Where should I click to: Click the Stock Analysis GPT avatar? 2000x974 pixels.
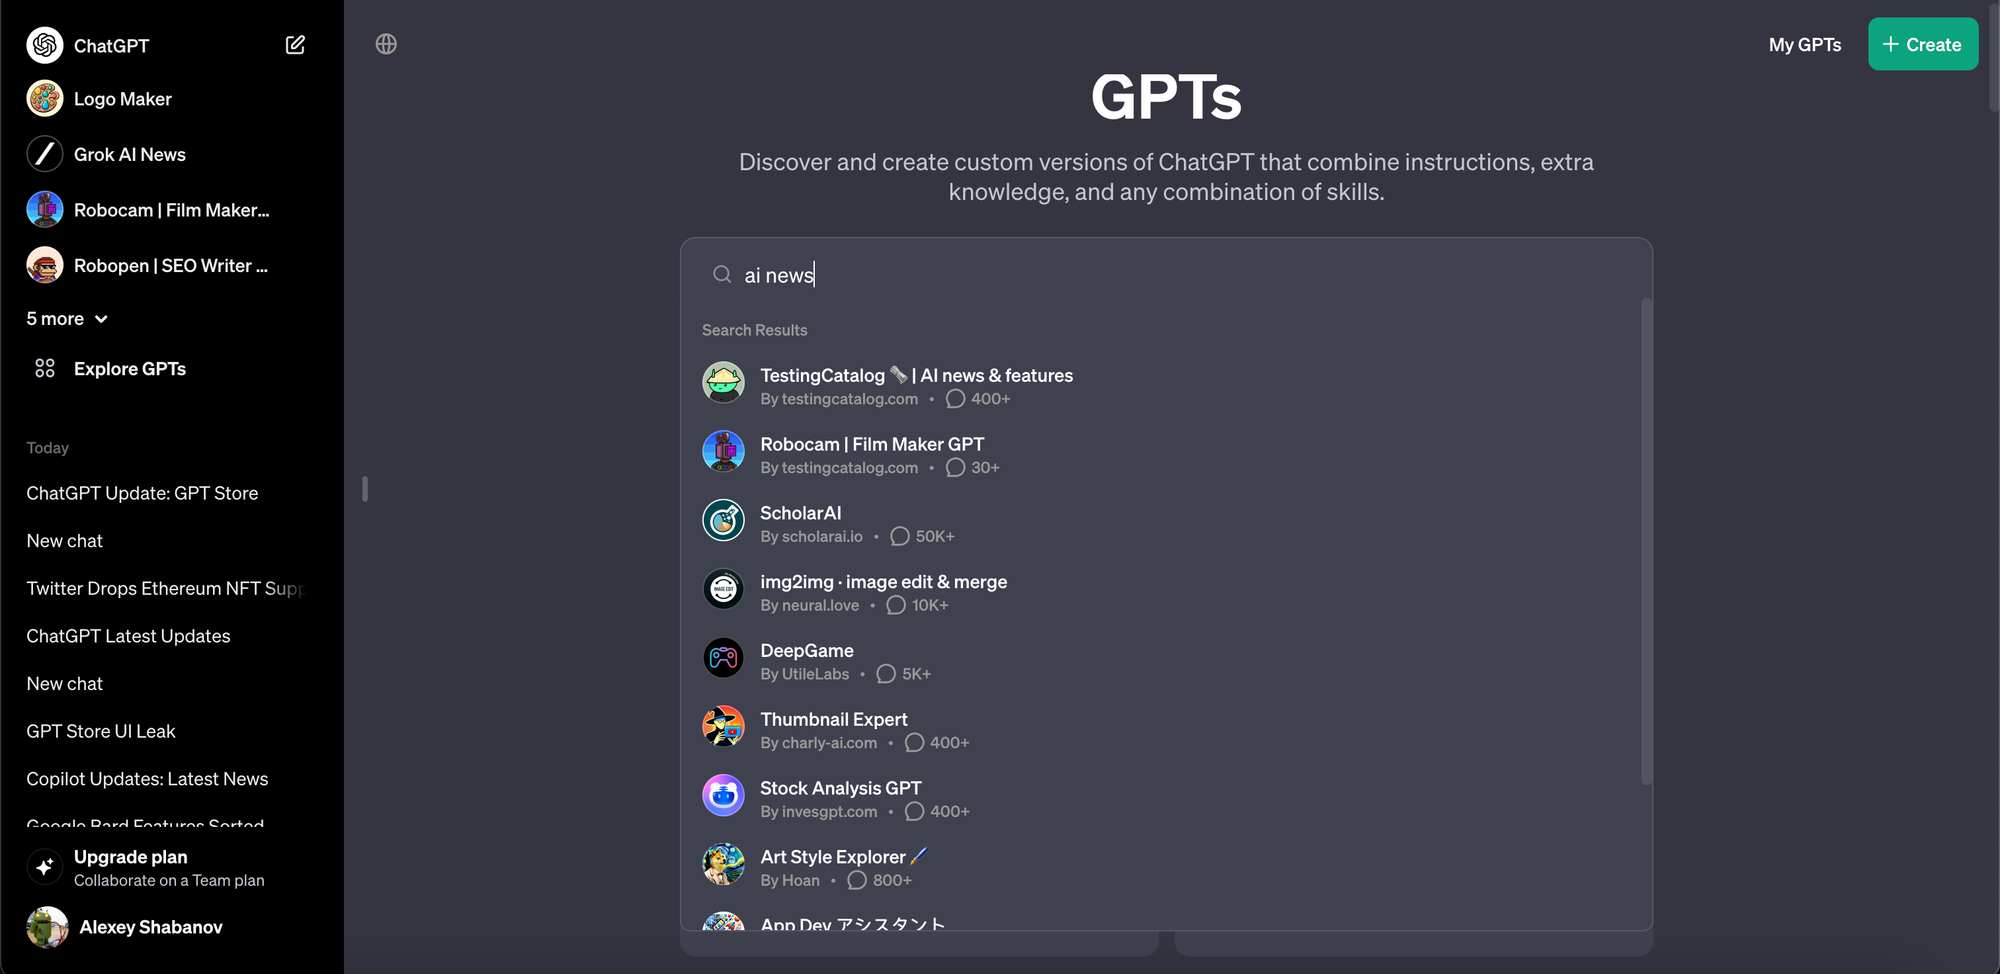[x=723, y=796]
